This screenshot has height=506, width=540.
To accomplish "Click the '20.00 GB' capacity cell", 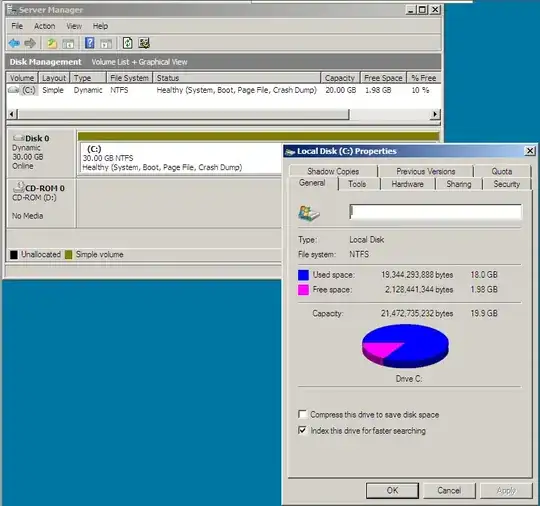I will tap(341, 90).
